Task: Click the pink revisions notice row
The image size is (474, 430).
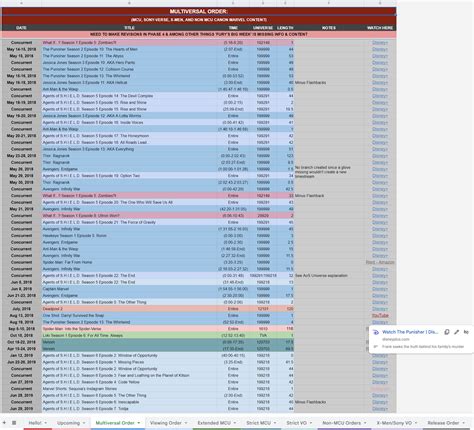Action: [199, 34]
